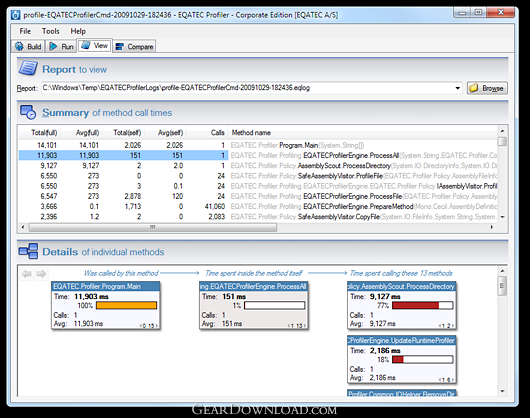Click the EQATEC app icon in title bar
This screenshot has width=530, height=418.
(x=16, y=15)
